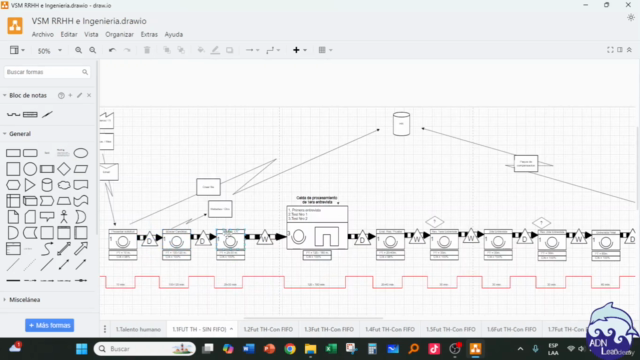Click the zoom in magnifier icon

(x=78, y=50)
